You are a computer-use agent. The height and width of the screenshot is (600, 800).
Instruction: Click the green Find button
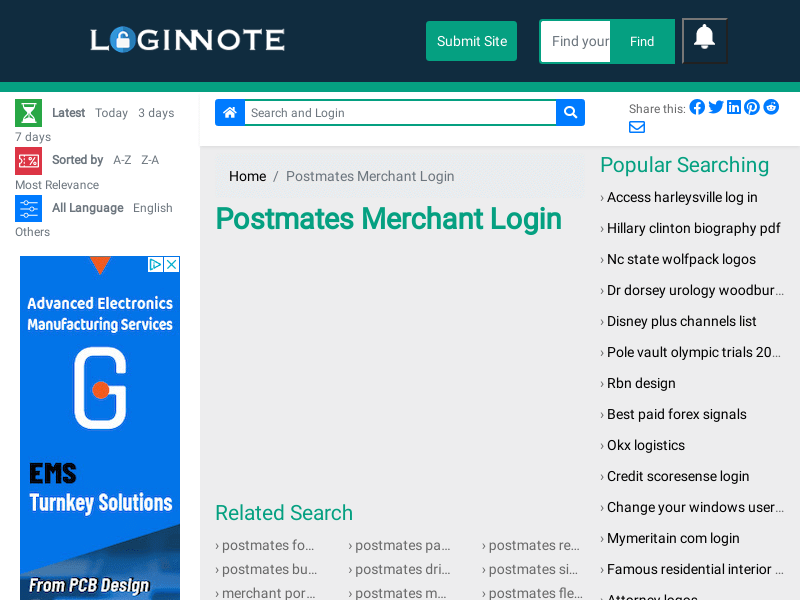pos(642,41)
